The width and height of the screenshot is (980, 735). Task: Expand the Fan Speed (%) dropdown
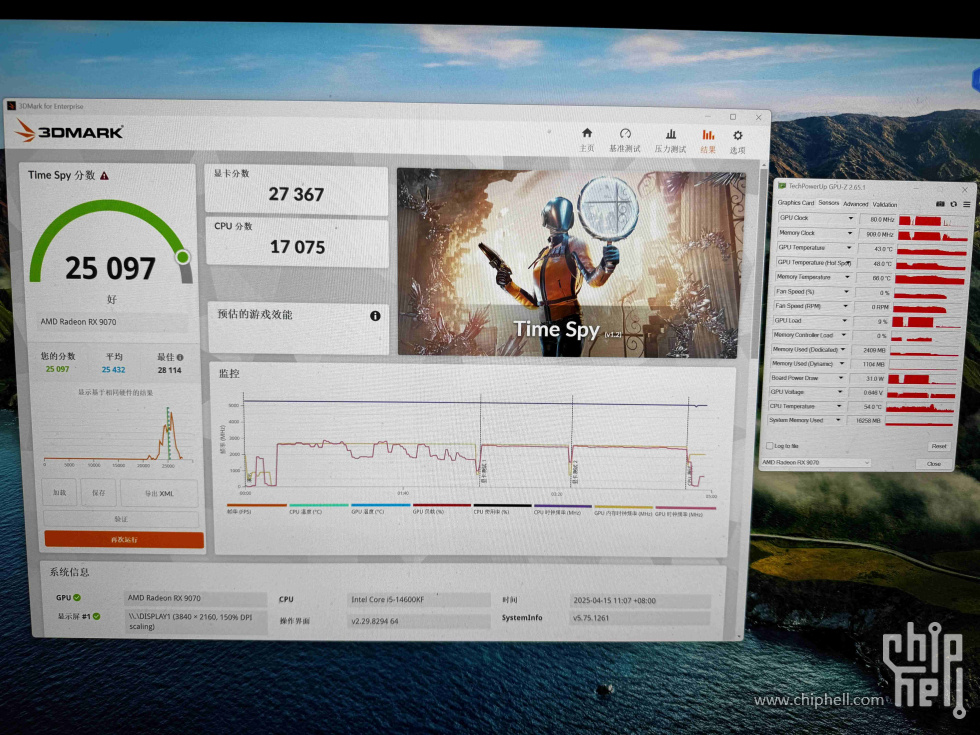click(847, 292)
